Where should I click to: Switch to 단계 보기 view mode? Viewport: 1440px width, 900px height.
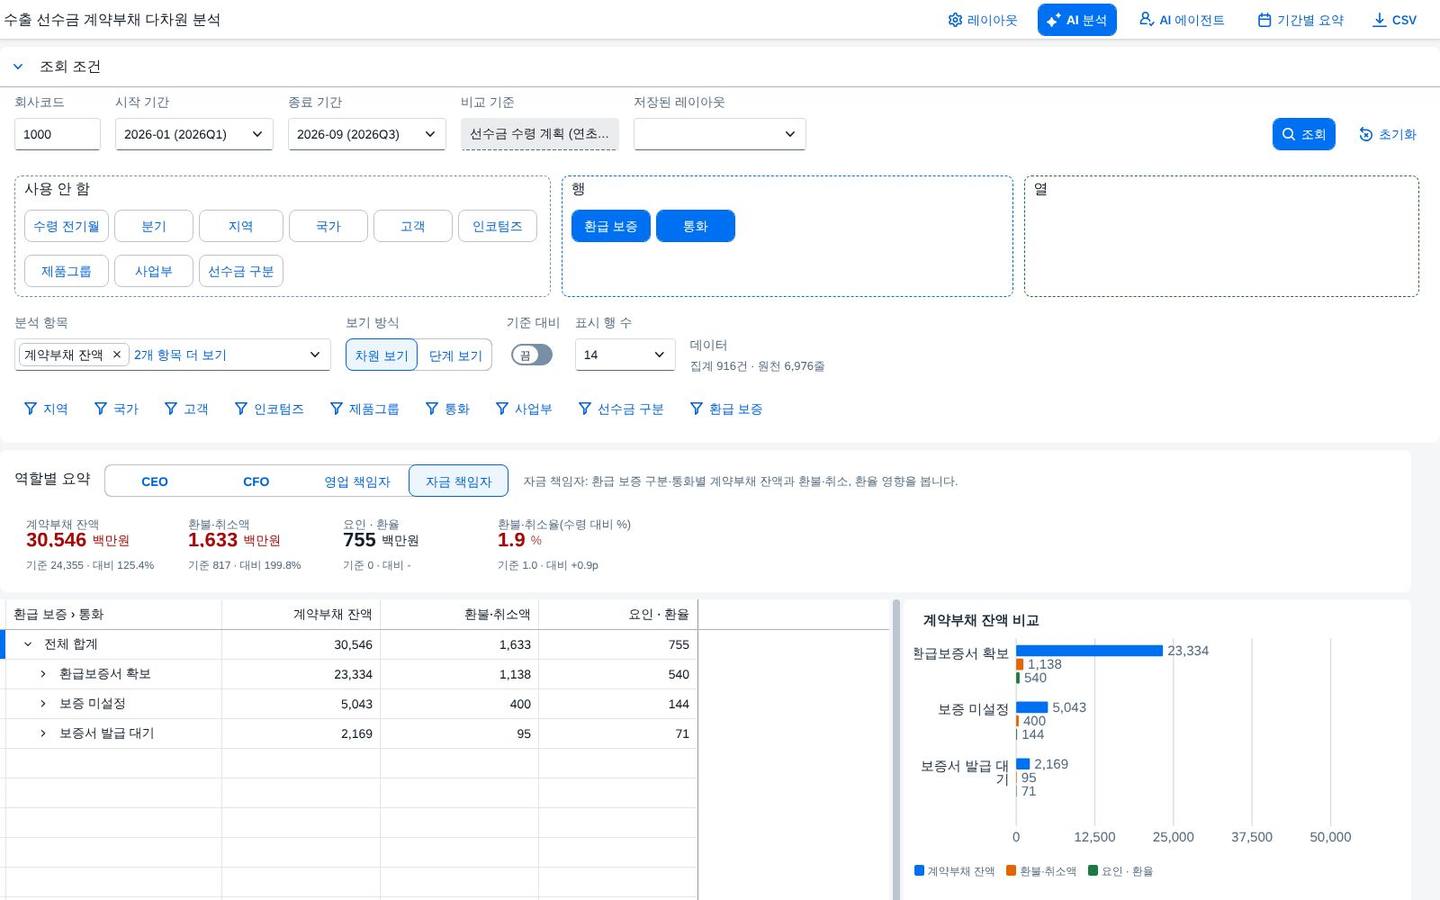455,355
